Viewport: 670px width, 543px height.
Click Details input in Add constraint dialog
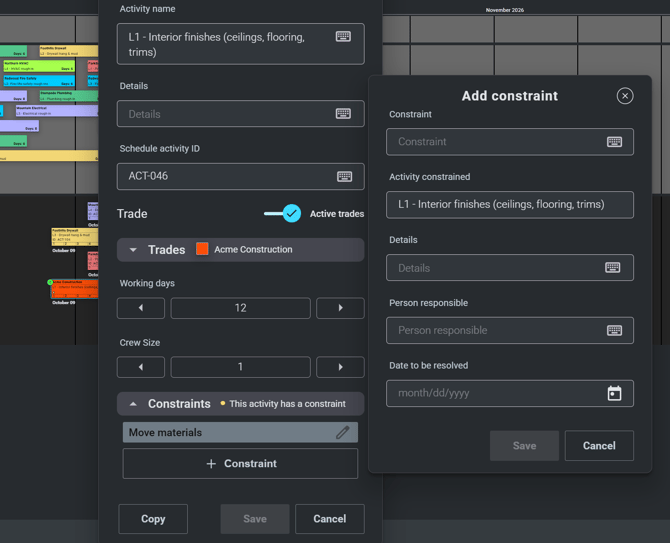coord(510,267)
